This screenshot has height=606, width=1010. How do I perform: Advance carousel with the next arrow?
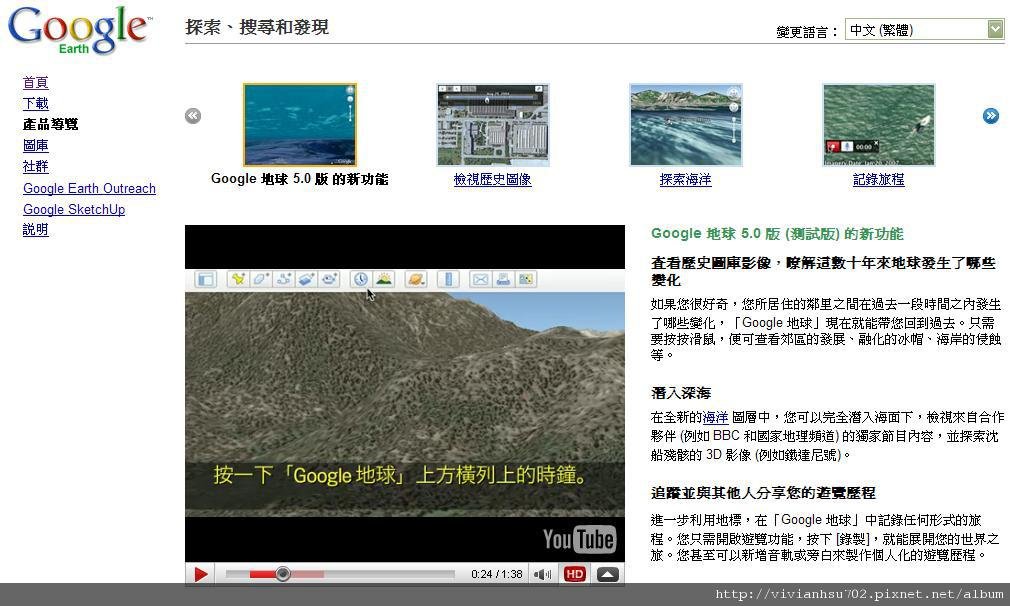point(991,116)
